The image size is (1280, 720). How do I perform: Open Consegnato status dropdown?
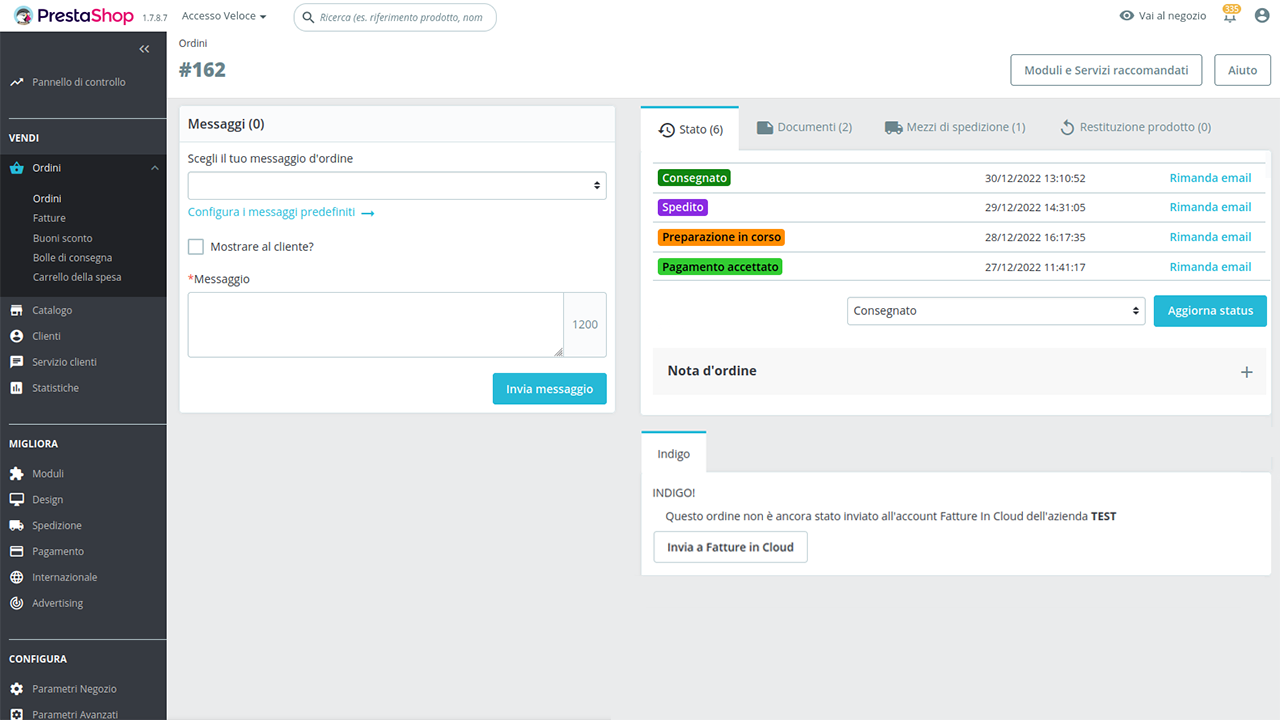click(996, 311)
